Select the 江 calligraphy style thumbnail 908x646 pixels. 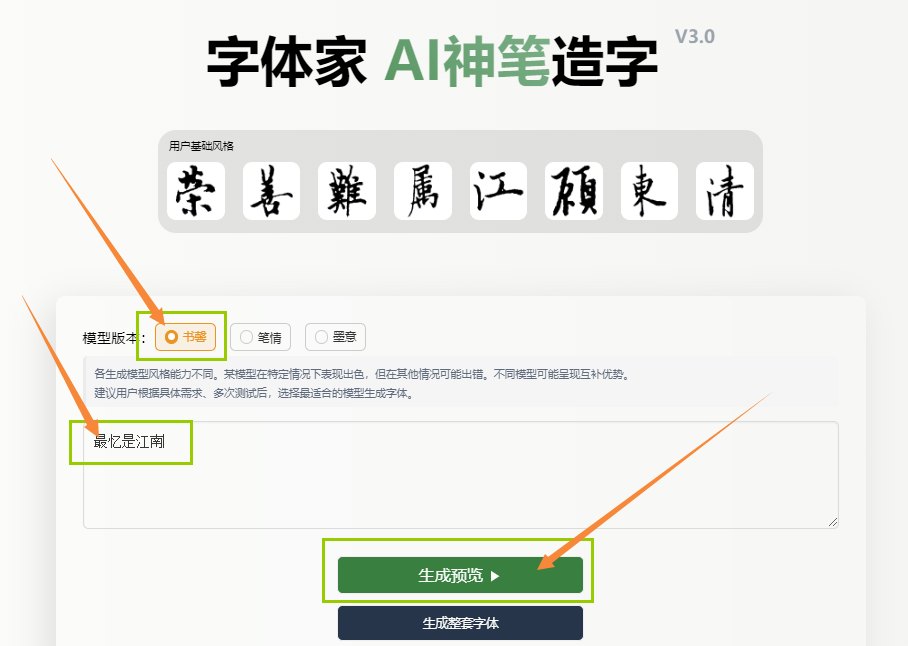click(x=498, y=191)
